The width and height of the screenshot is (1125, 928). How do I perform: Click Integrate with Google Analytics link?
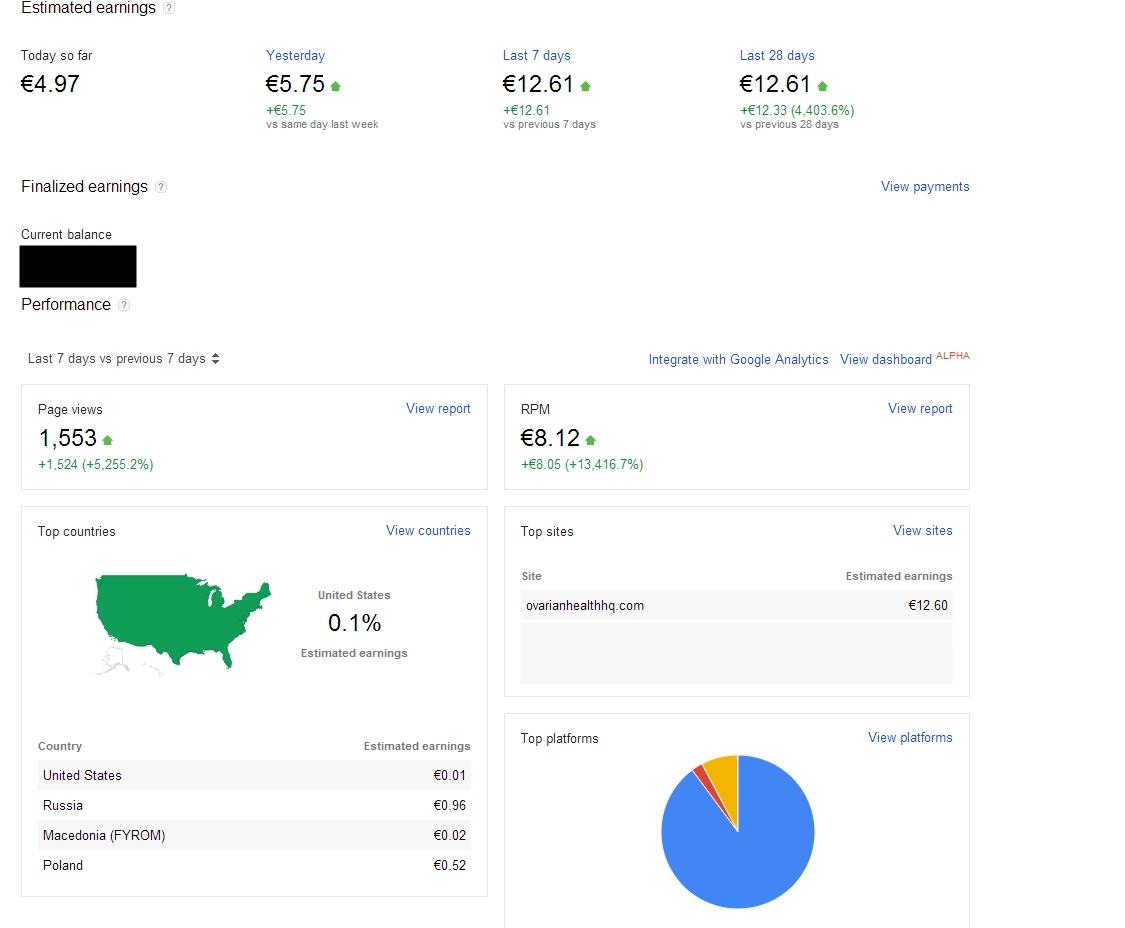point(738,360)
